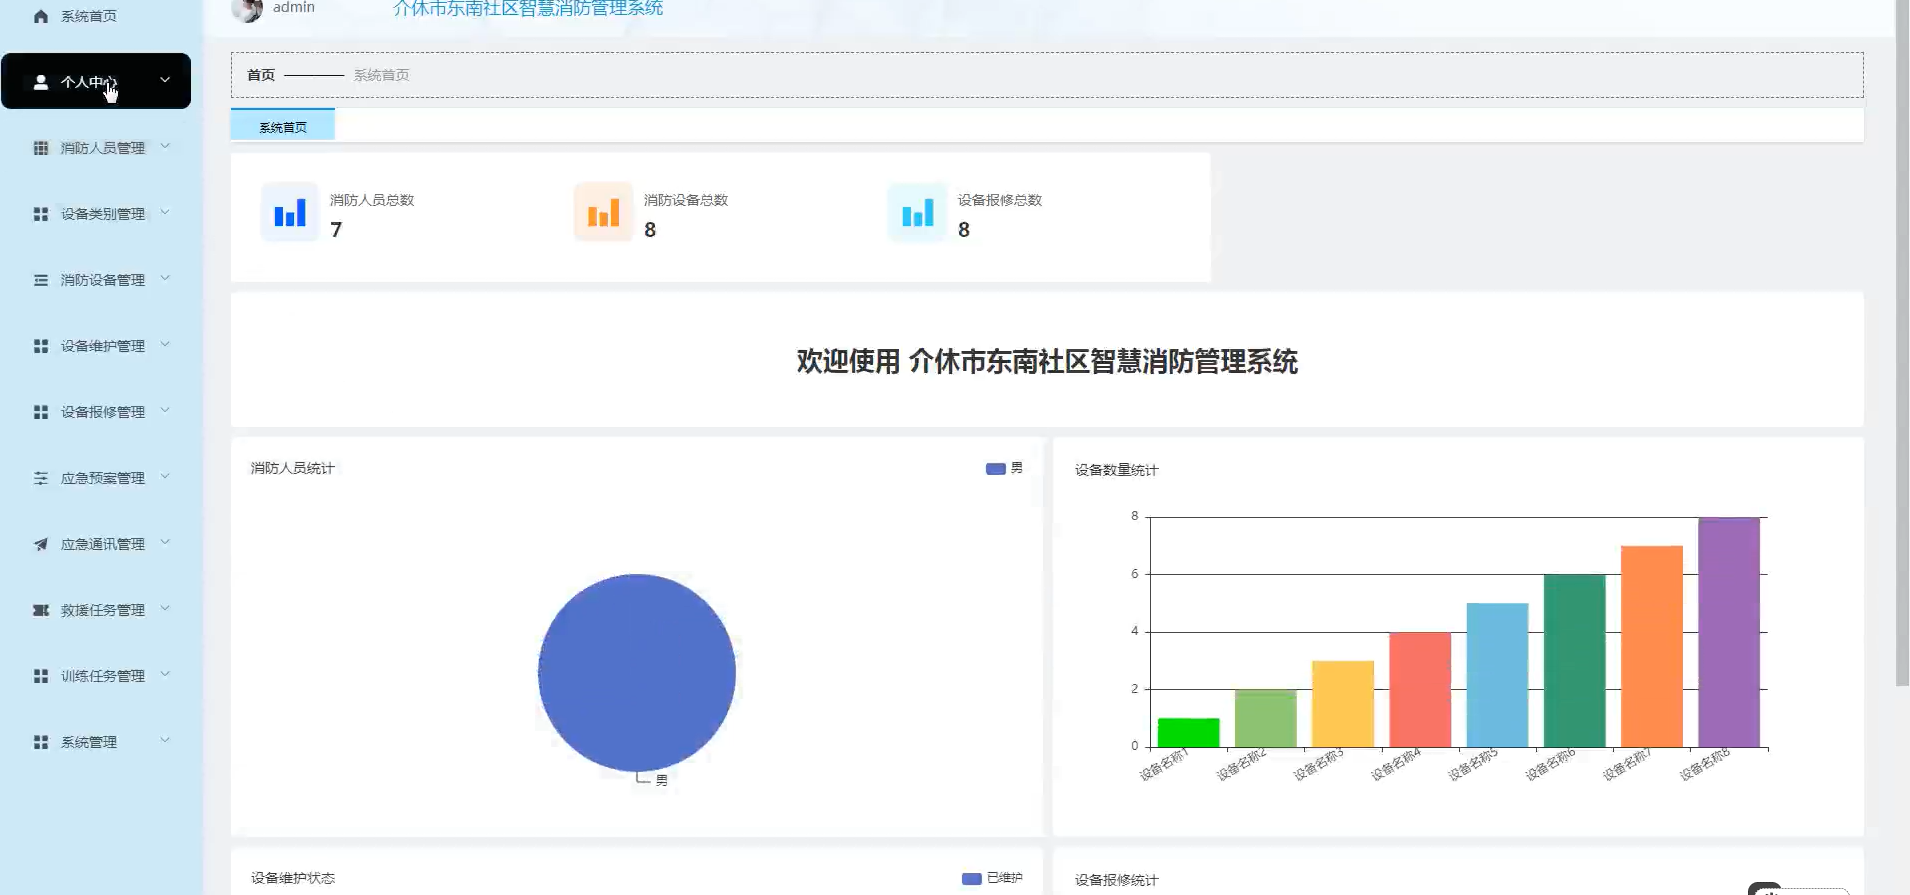The width and height of the screenshot is (1910, 895).
Task: Expand the 消防设备管理 chevron
Action: (x=165, y=278)
